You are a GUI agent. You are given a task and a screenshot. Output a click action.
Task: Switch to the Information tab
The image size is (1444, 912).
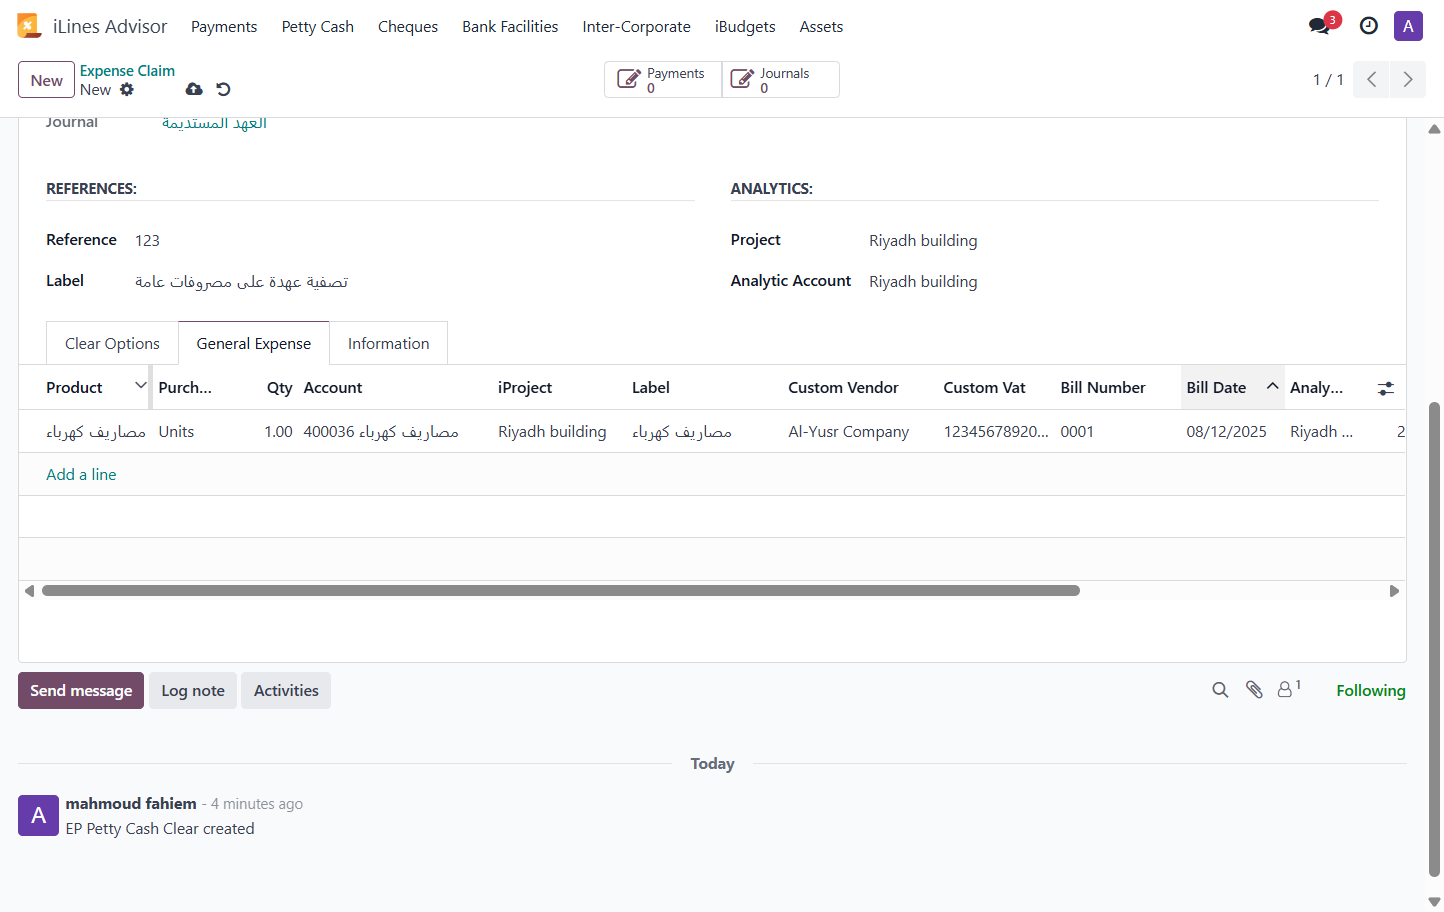[388, 343]
